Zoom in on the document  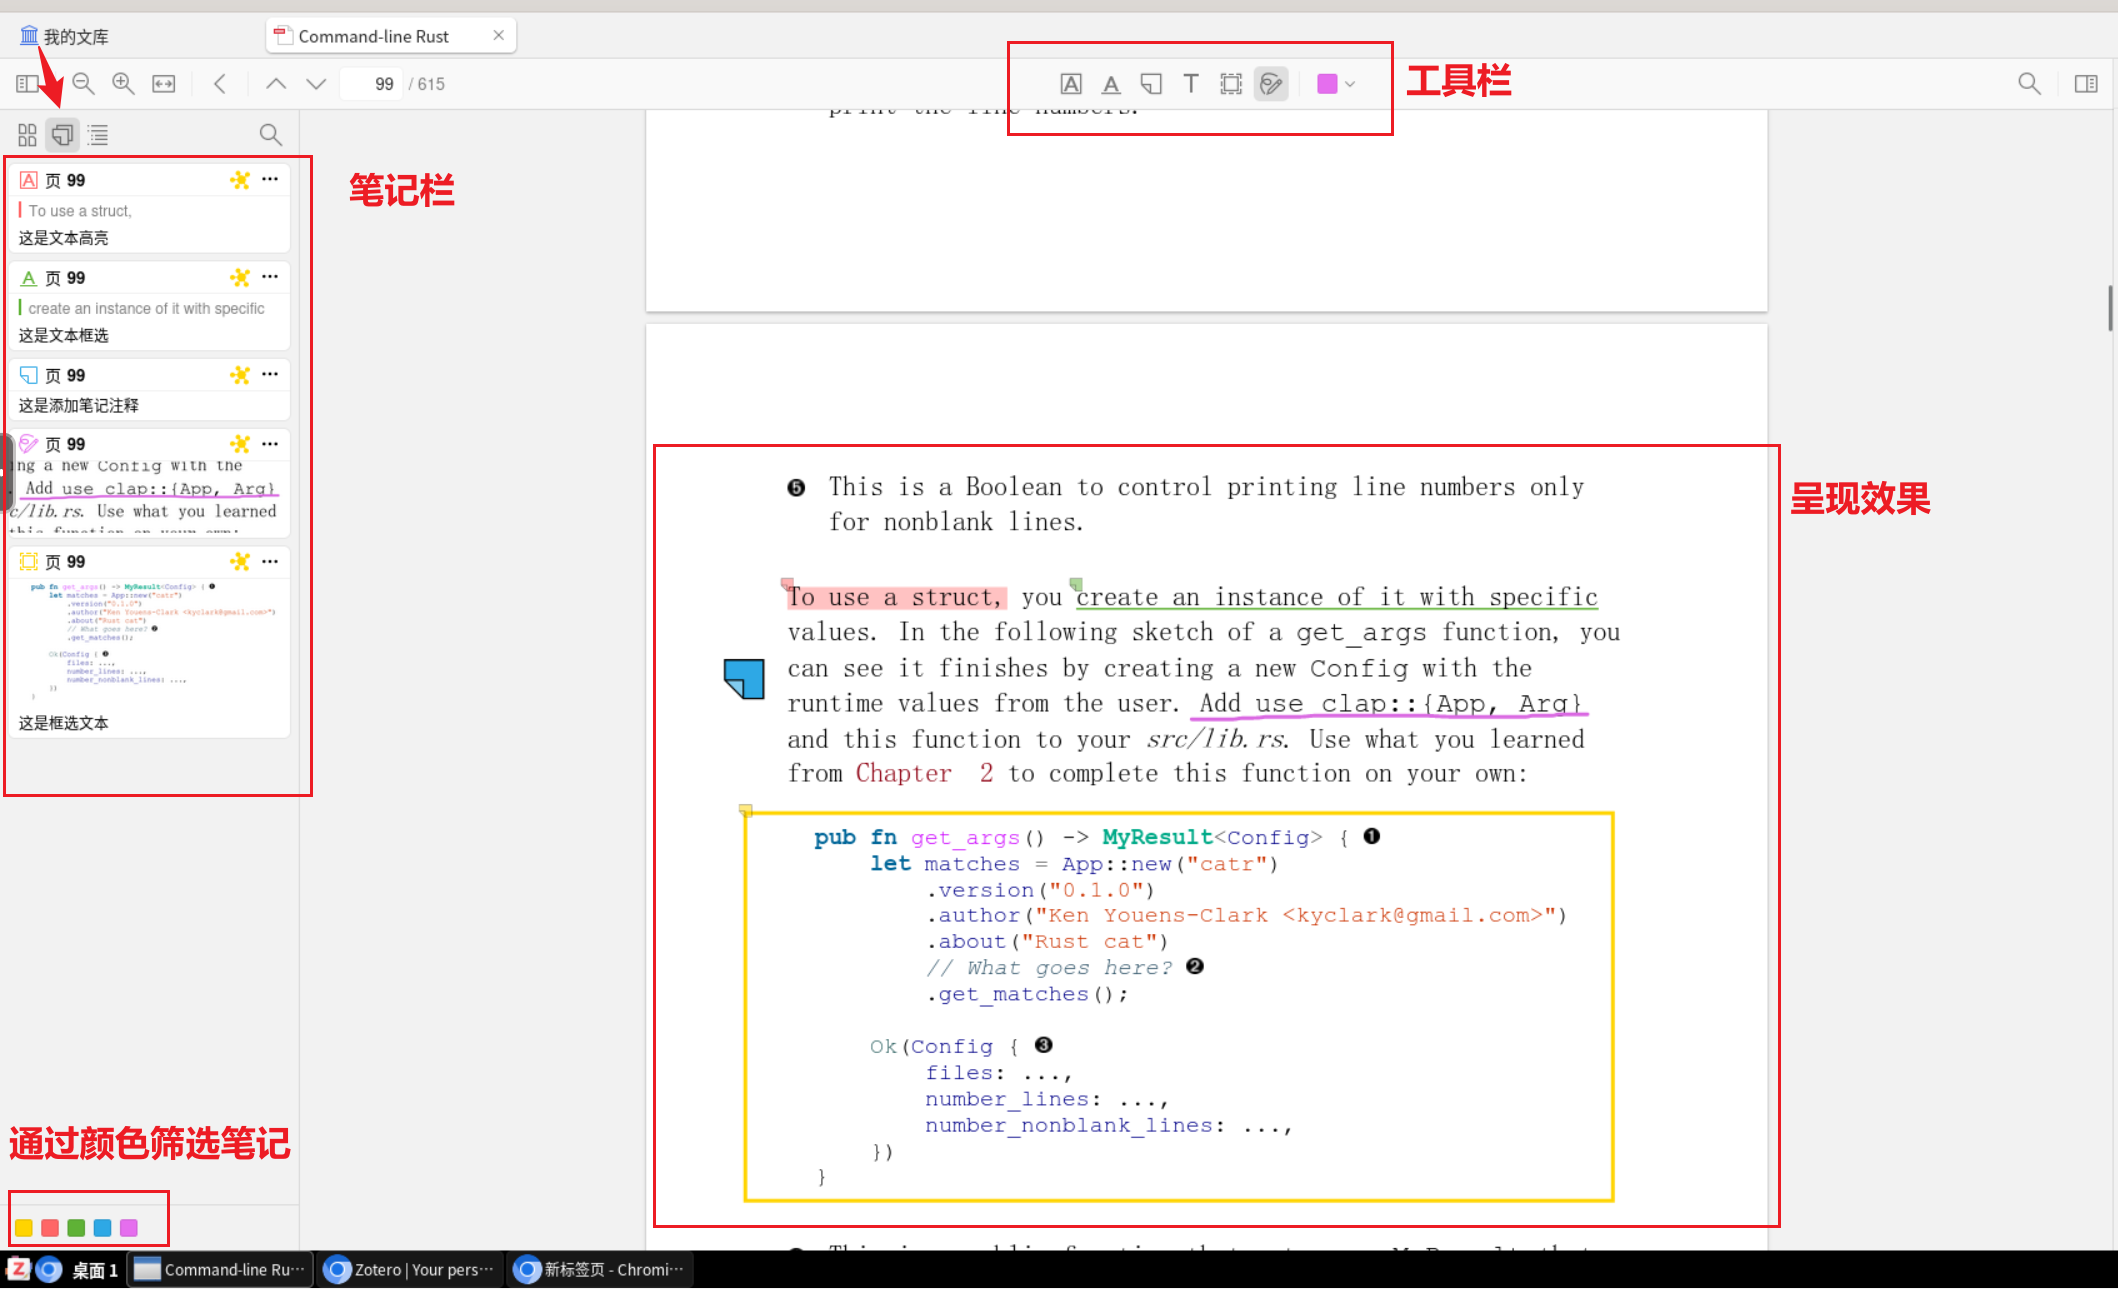click(x=123, y=84)
